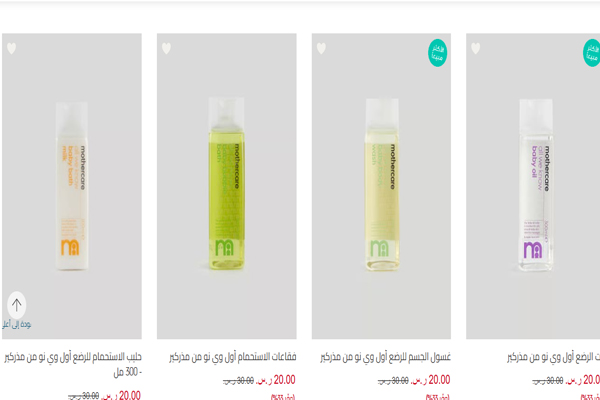This screenshot has width=600, height=400.
Task: Click teal badge on baby body wash card
Action: coord(437,53)
